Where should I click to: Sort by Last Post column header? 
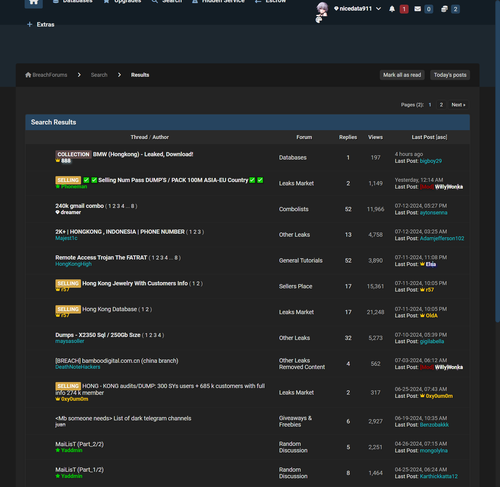click(423, 137)
